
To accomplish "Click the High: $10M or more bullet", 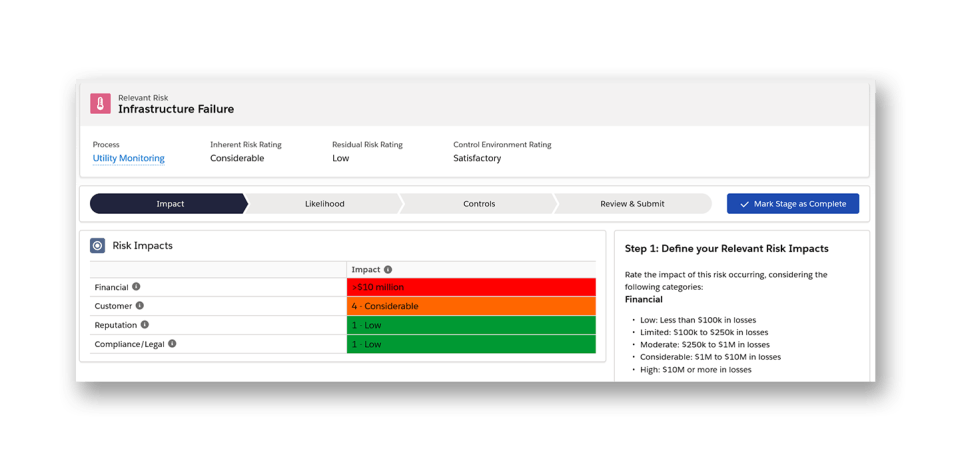I will pos(696,370).
